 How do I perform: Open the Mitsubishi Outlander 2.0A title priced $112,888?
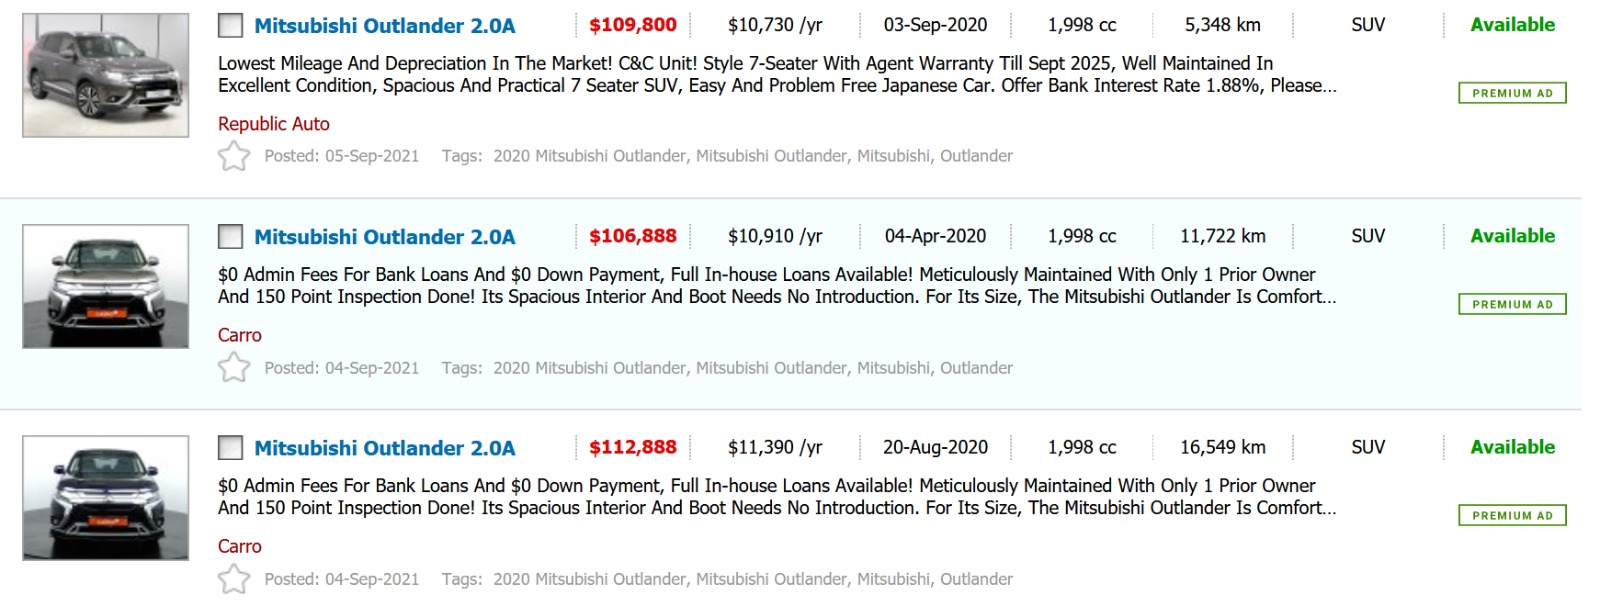(384, 448)
